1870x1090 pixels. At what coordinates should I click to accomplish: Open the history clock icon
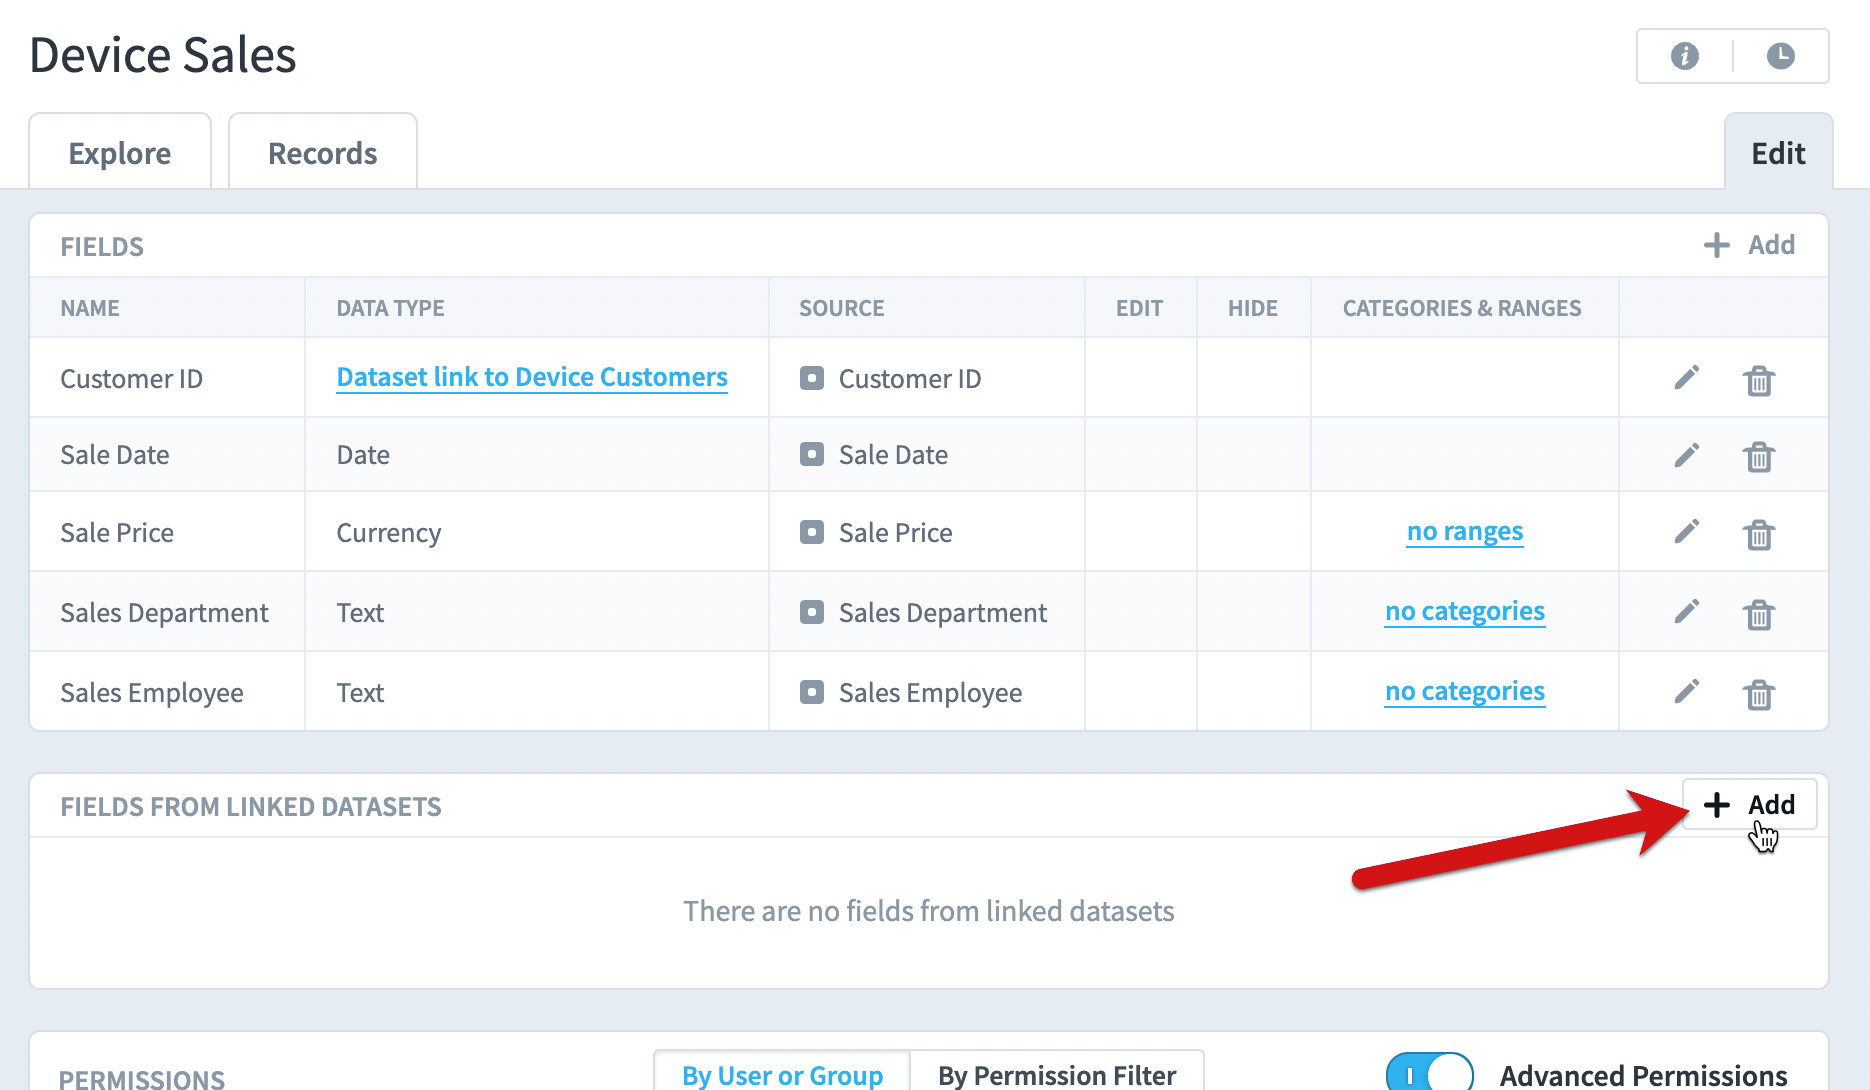click(x=1781, y=56)
